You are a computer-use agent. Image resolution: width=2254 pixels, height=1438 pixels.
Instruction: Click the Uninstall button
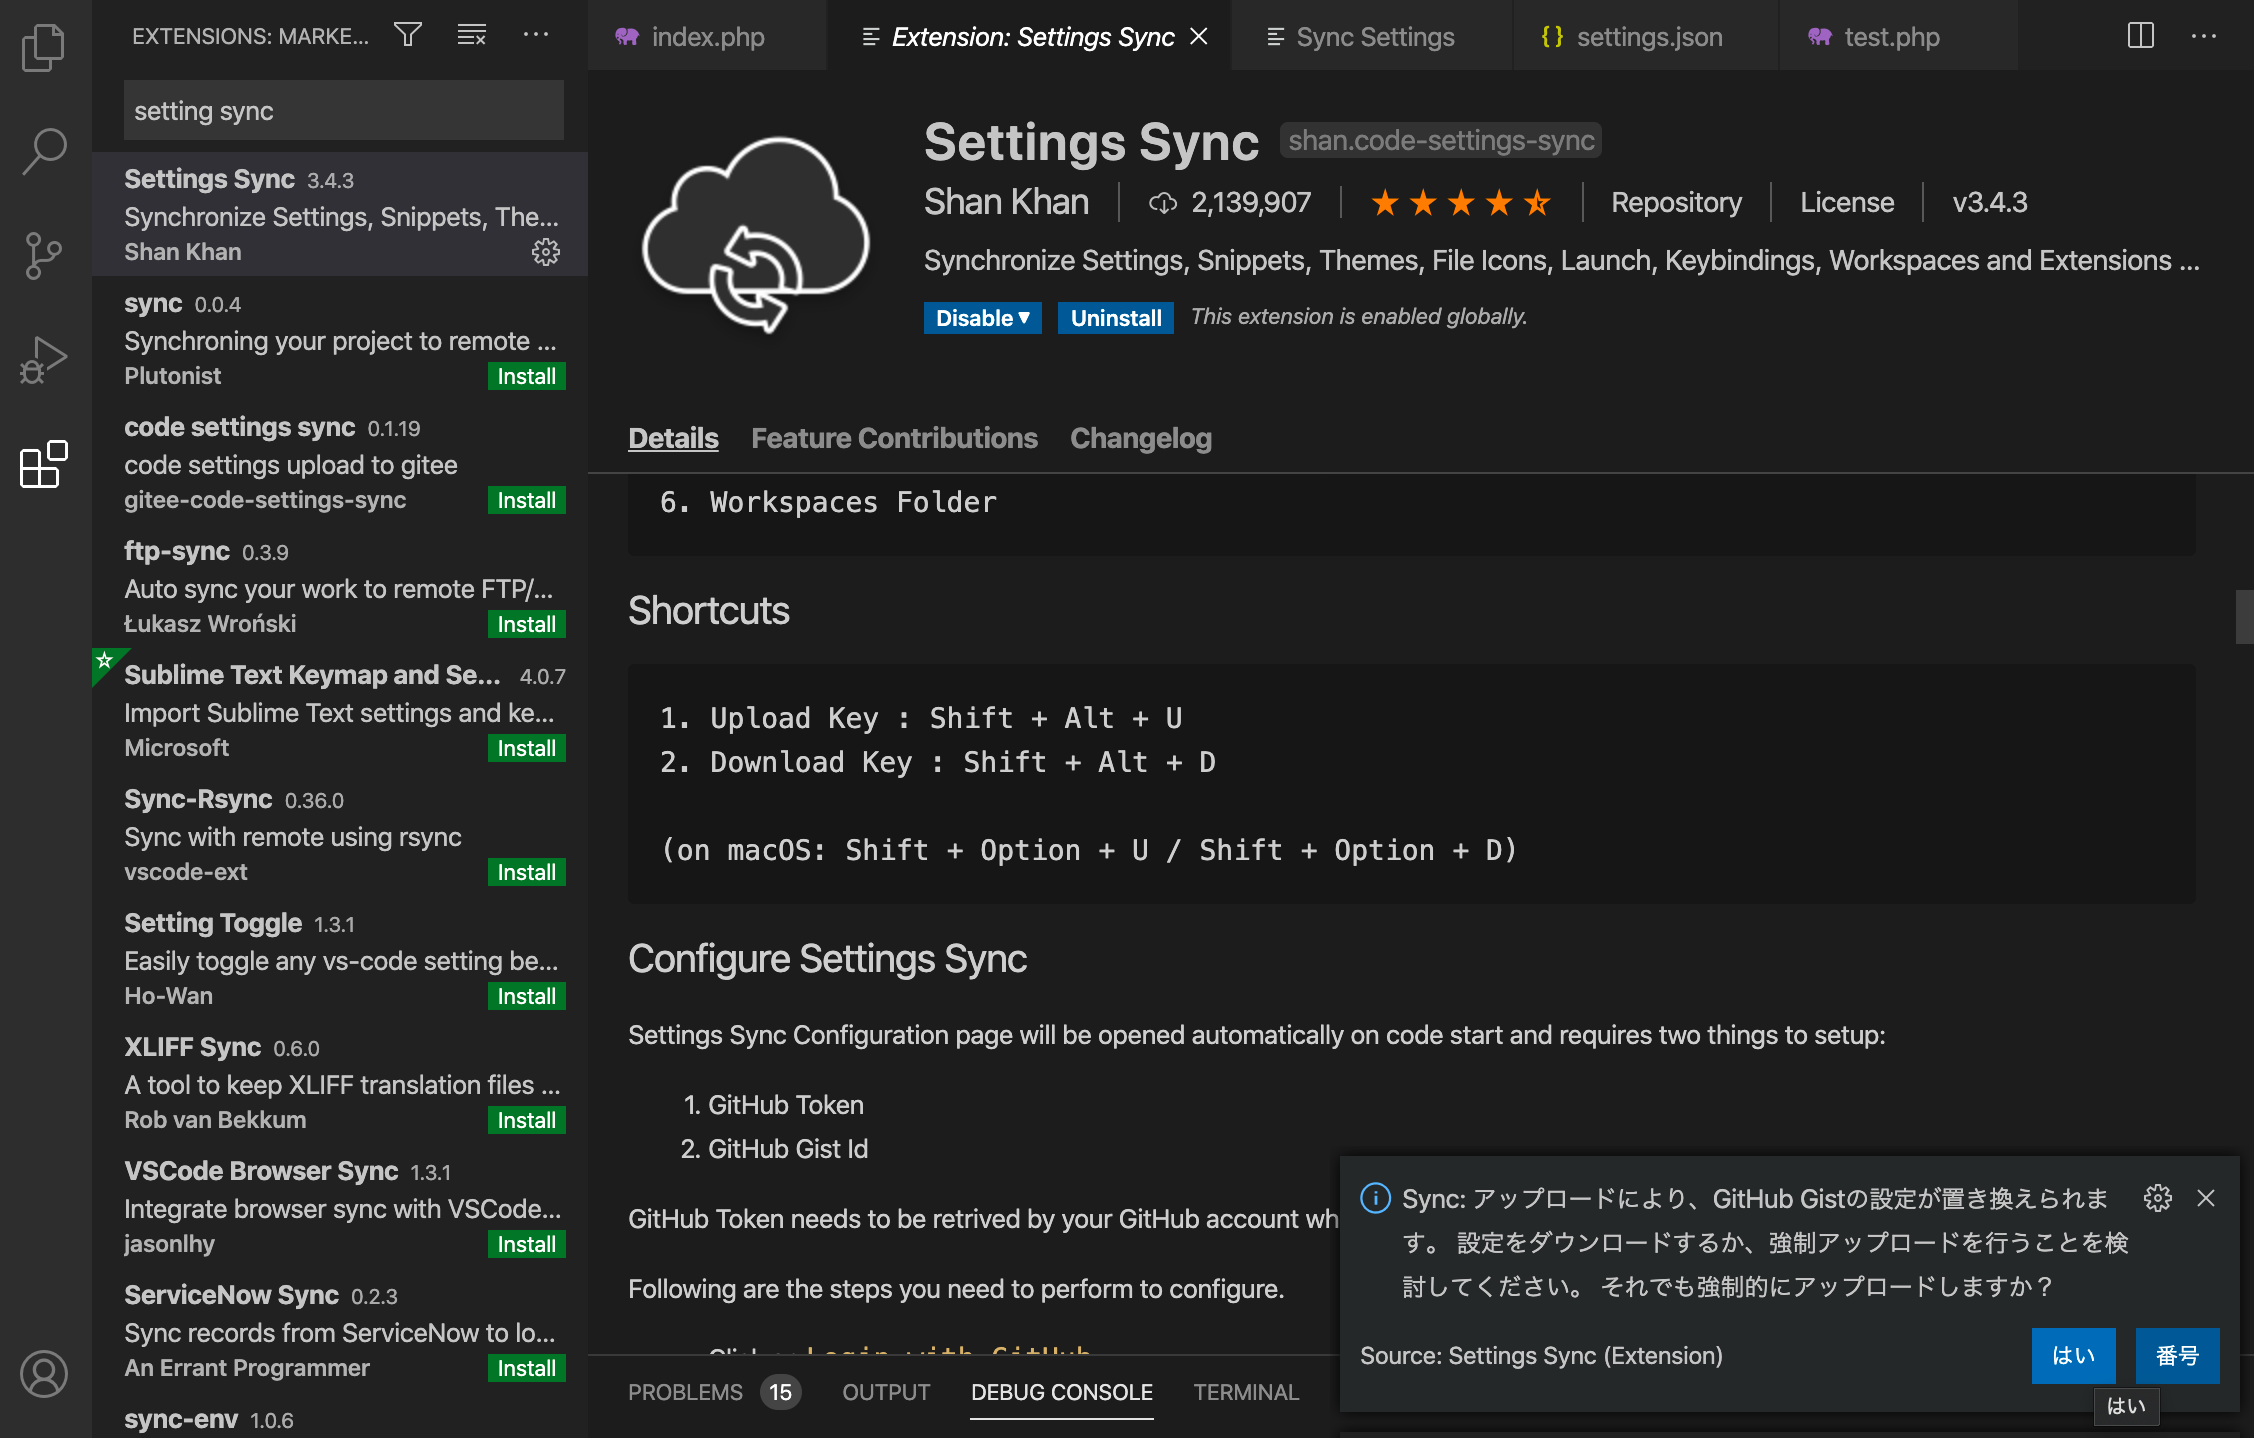(1115, 318)
